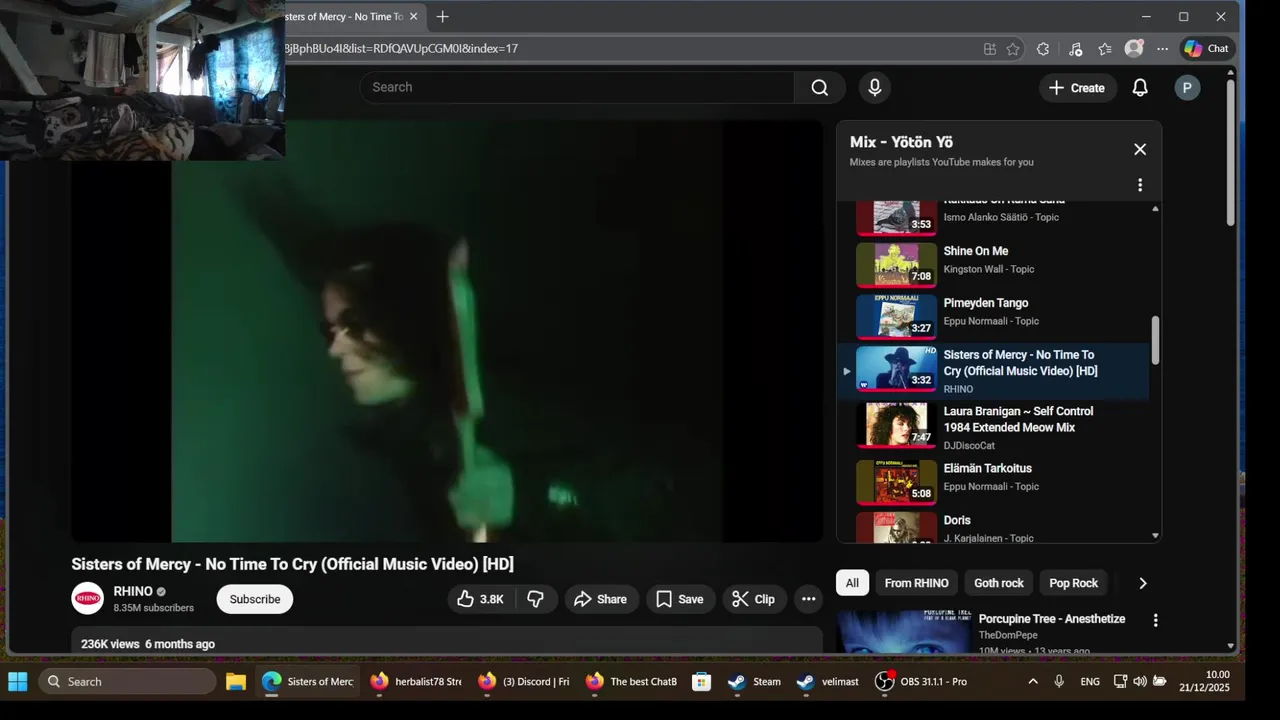Switch to 'The best ChatB' Firefox window
The image size is (1280, 720).
(632, 682)
